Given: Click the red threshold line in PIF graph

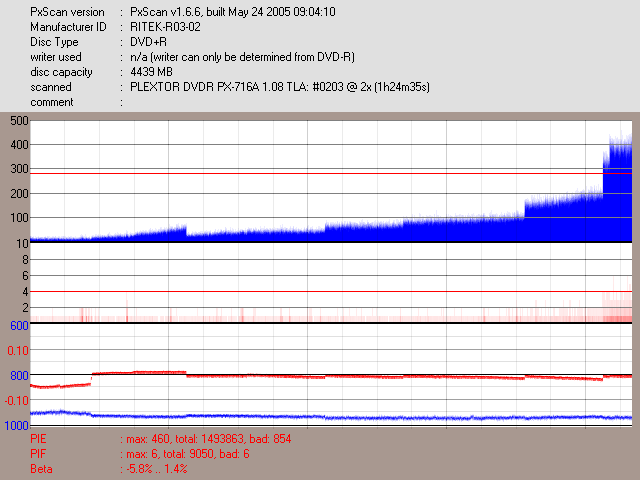Looking at the screenshot, I should click(331, 291).
